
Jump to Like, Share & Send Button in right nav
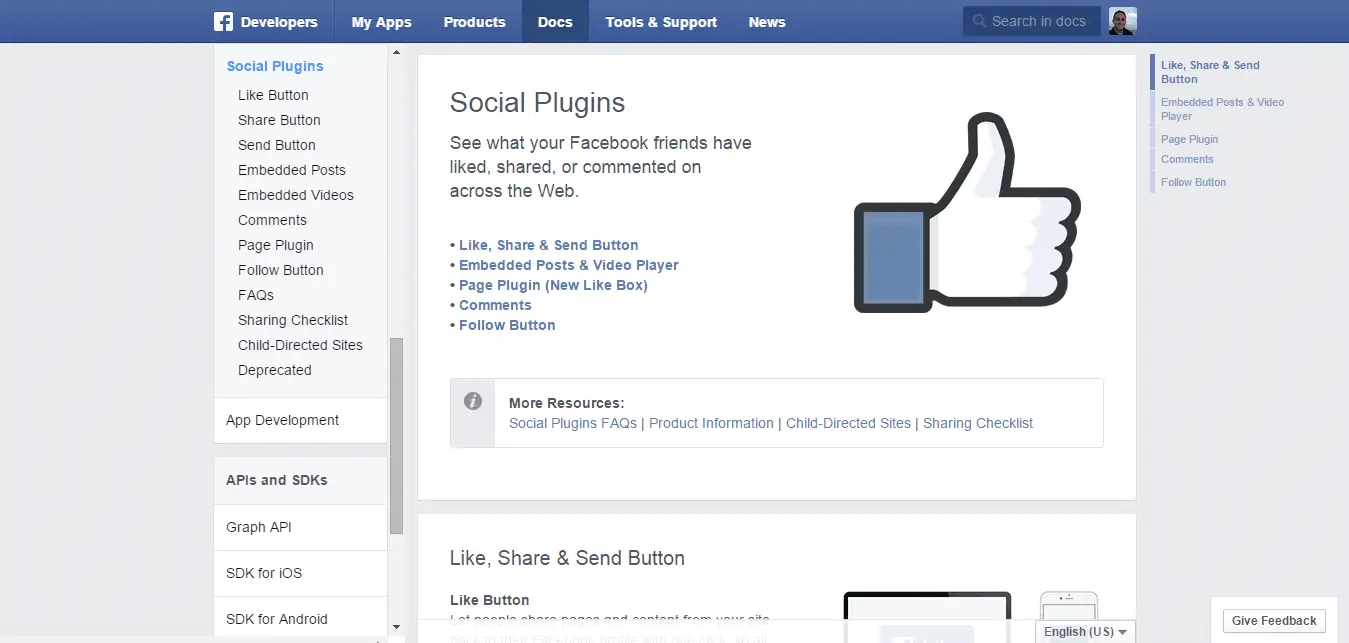click(x=1210, y=72)
